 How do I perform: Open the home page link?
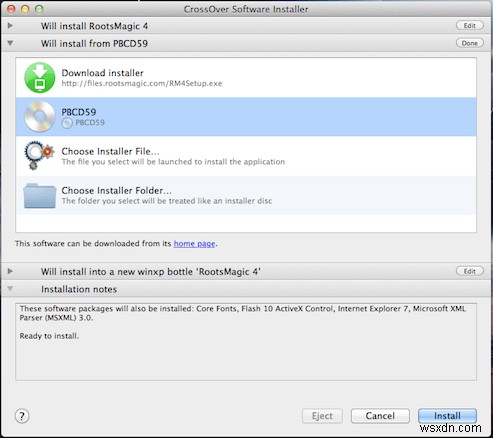pyautogui.click(x=194, y=244)
